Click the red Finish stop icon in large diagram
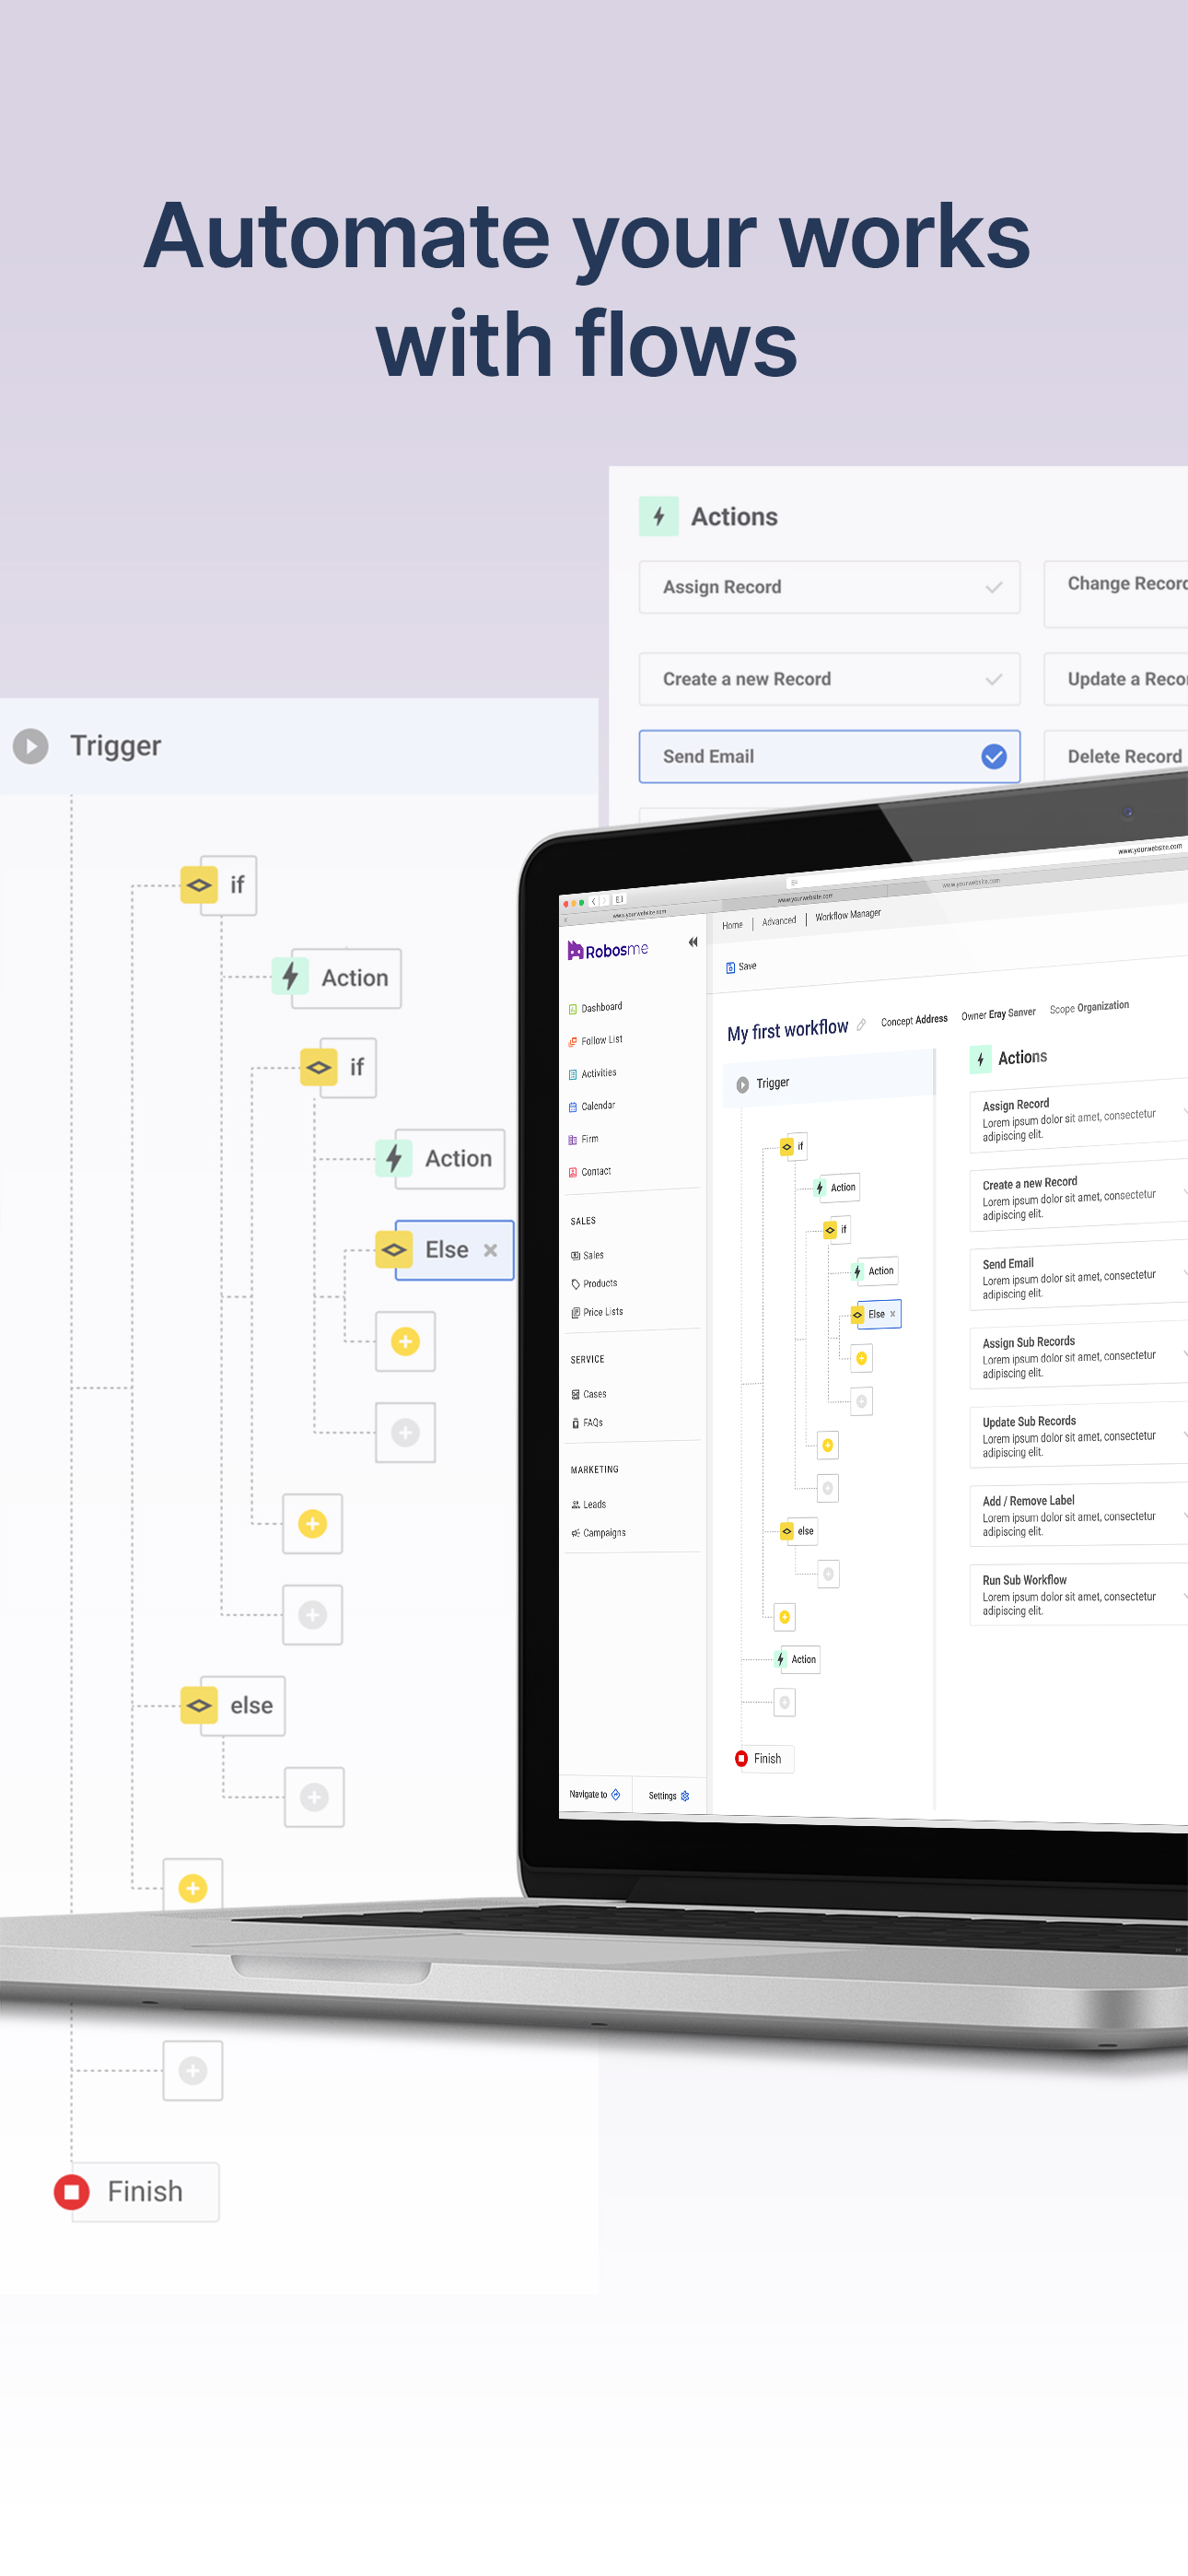Viewport: 1188px width, 2576px height. 71,2192
